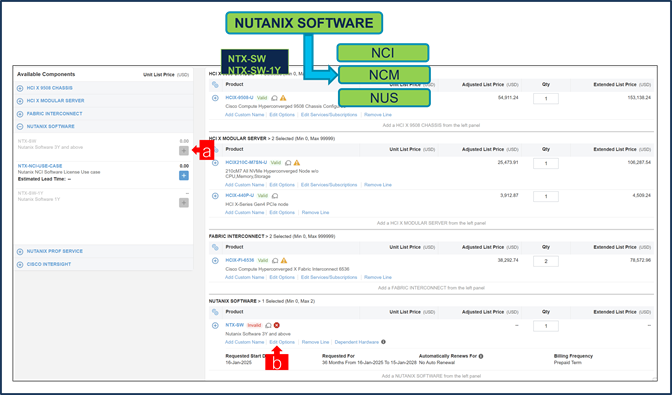
Task: Click the link icon in Fabric Interconnect table header
Action: (215, 247)
